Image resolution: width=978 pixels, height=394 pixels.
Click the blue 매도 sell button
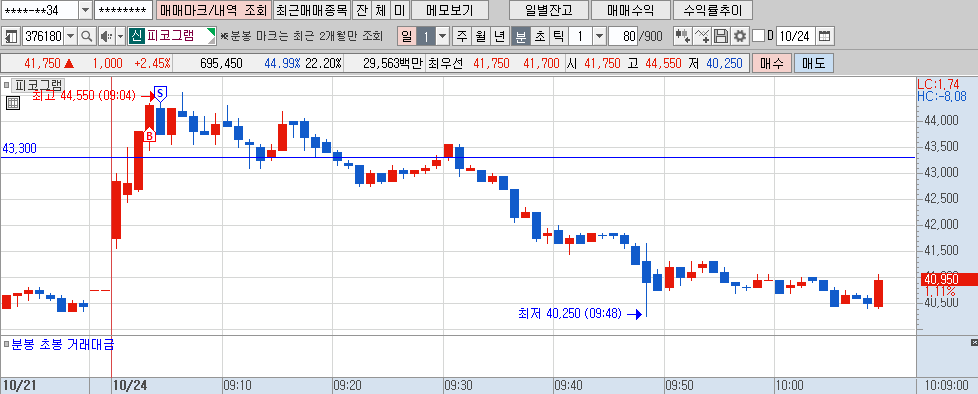tap(813, 63)
